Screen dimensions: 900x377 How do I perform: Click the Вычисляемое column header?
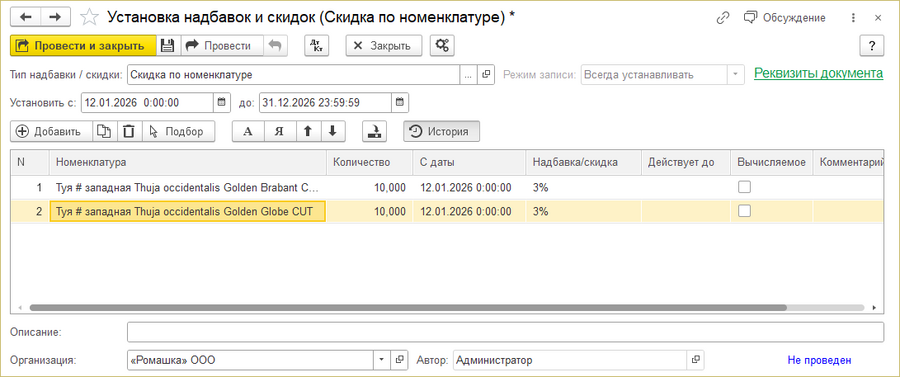pos(771,162)
